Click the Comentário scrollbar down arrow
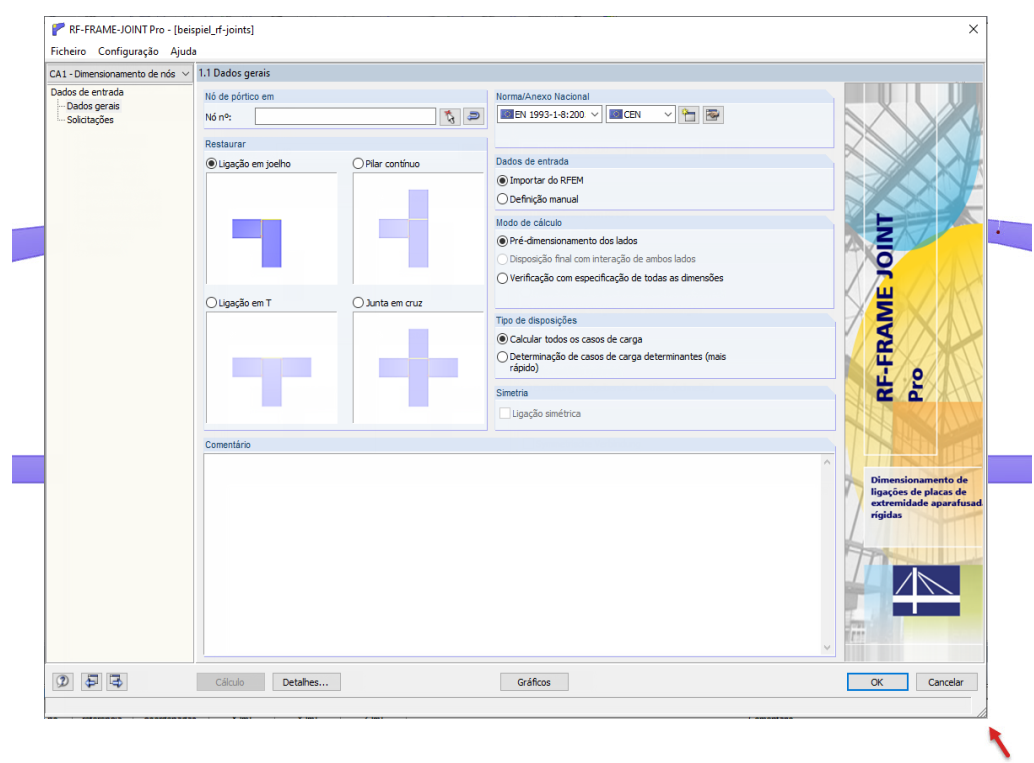The height and width of the screenshot is (763, 1034). 827,648
